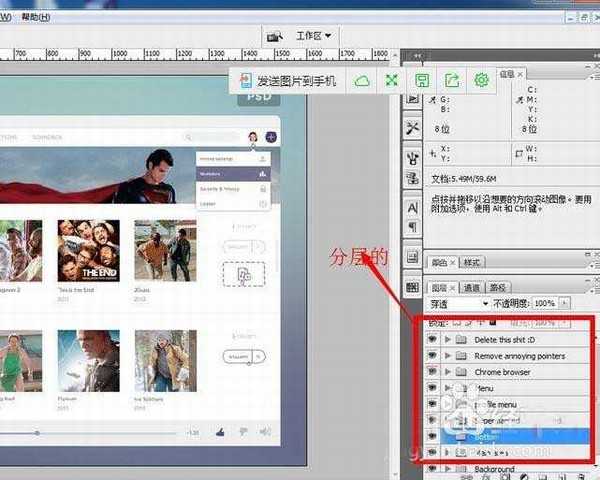Click the green fullscreen expand icon
Screen dimensions: 600x480
pos(393,80)
